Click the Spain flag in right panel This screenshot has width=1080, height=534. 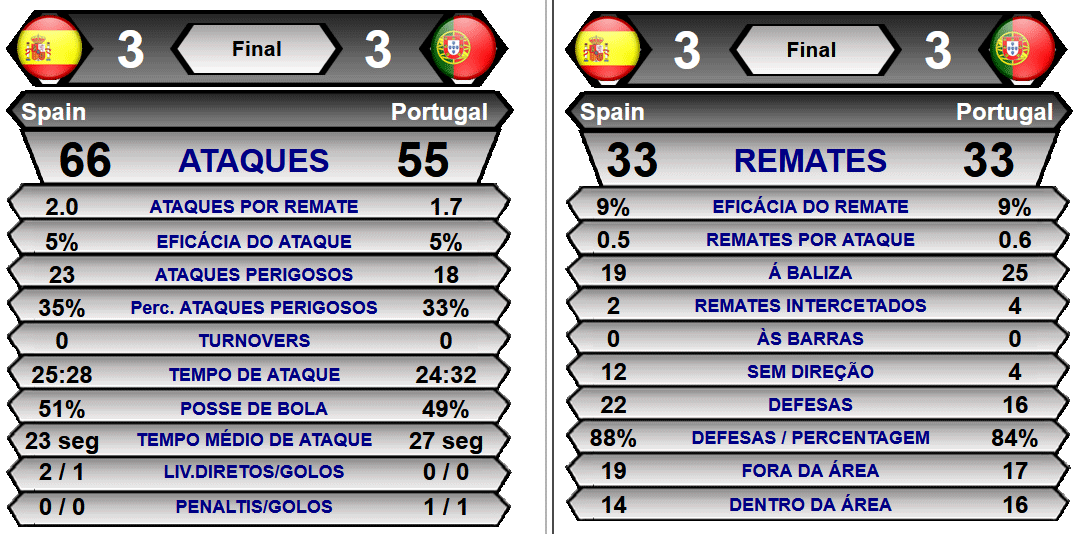click(607, 50)
